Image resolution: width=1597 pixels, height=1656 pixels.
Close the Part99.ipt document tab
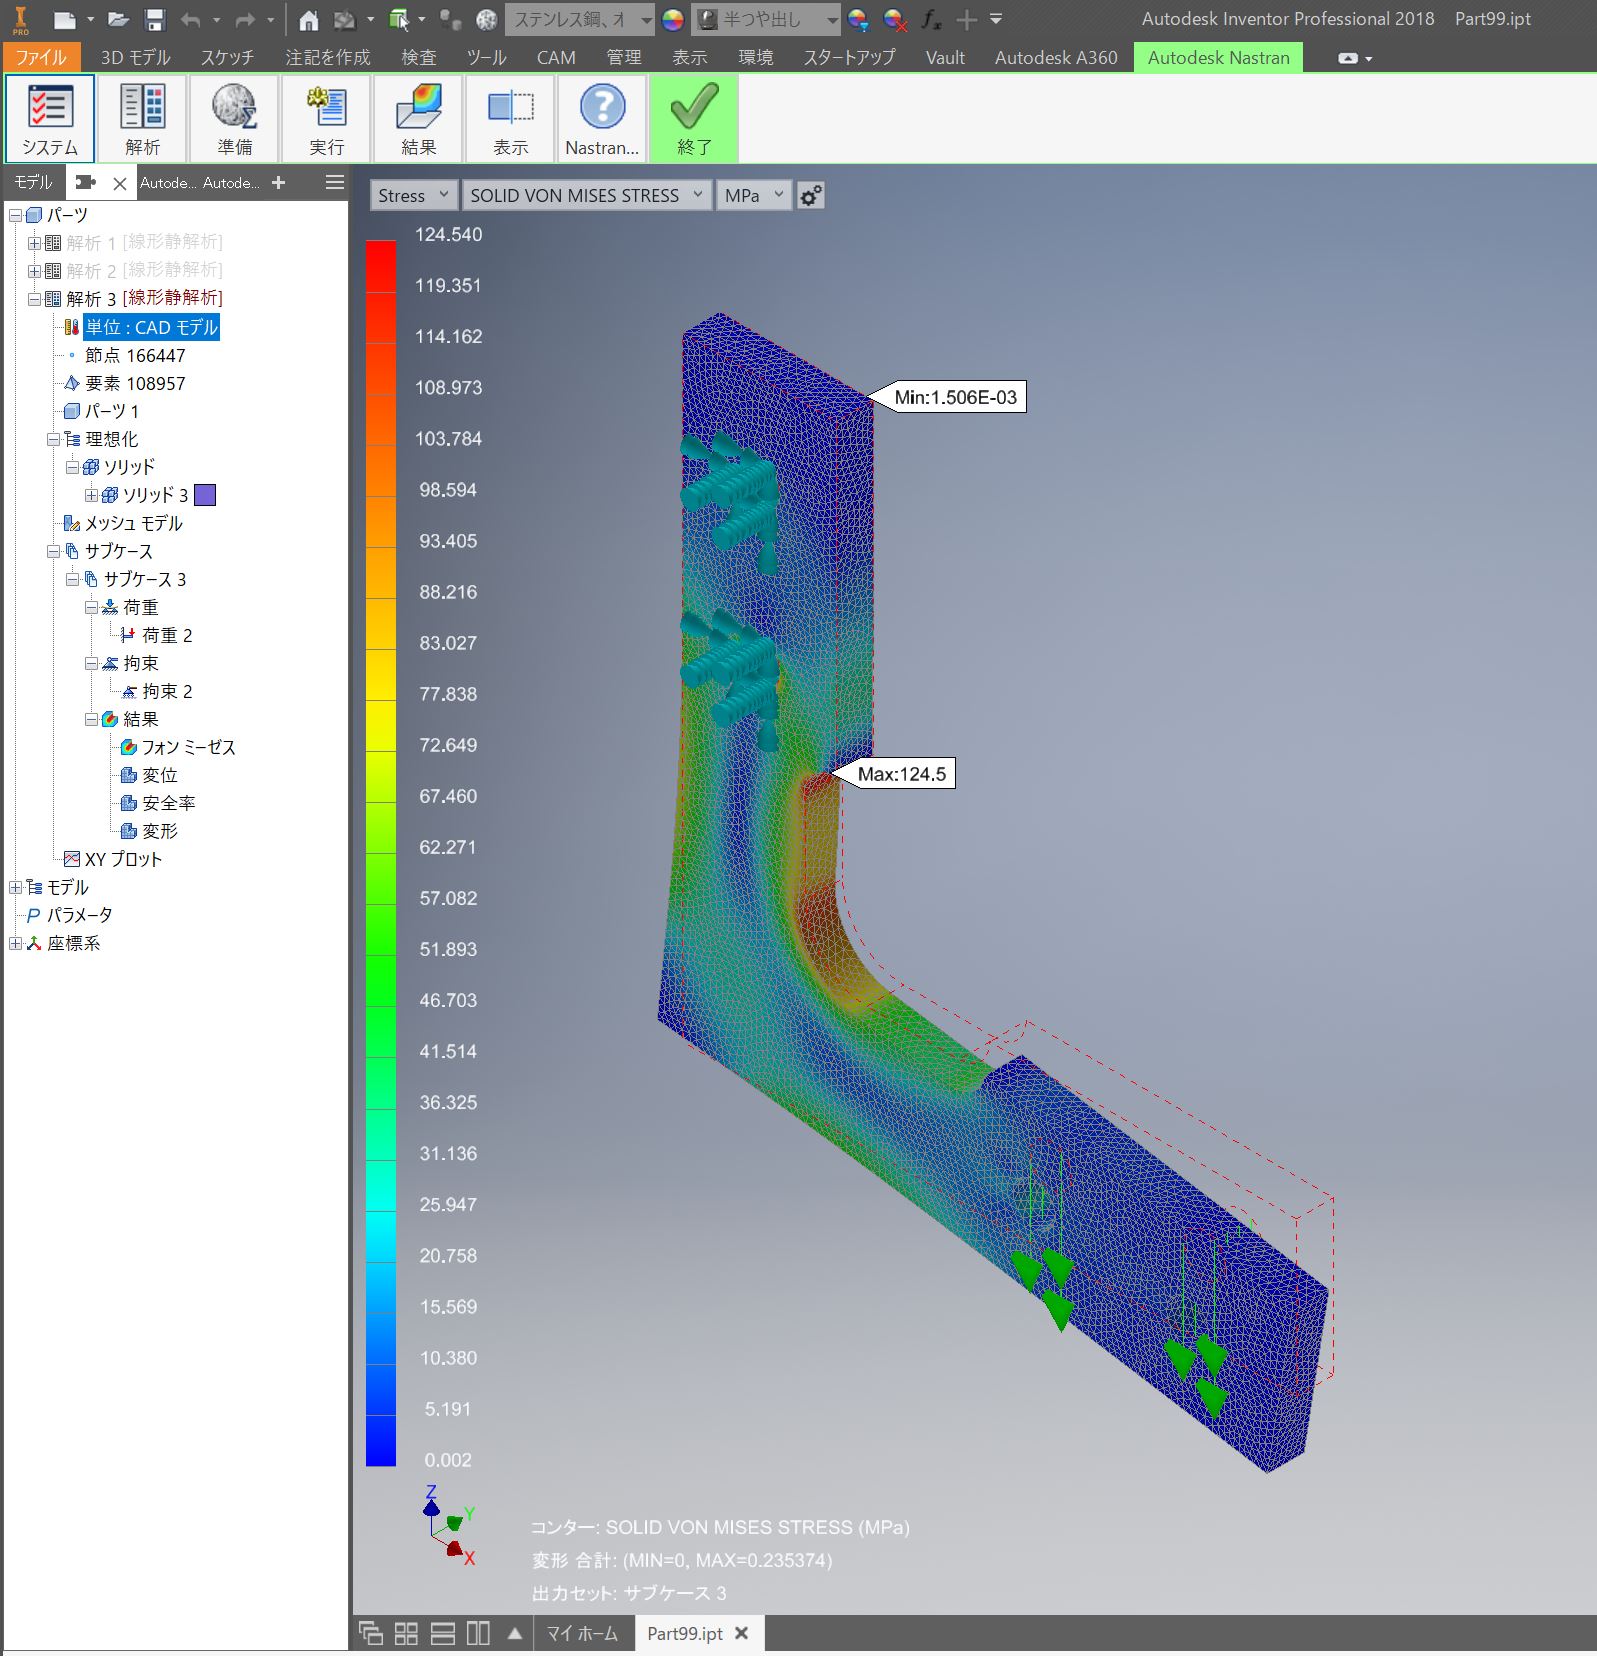[x=741, y=1633]
